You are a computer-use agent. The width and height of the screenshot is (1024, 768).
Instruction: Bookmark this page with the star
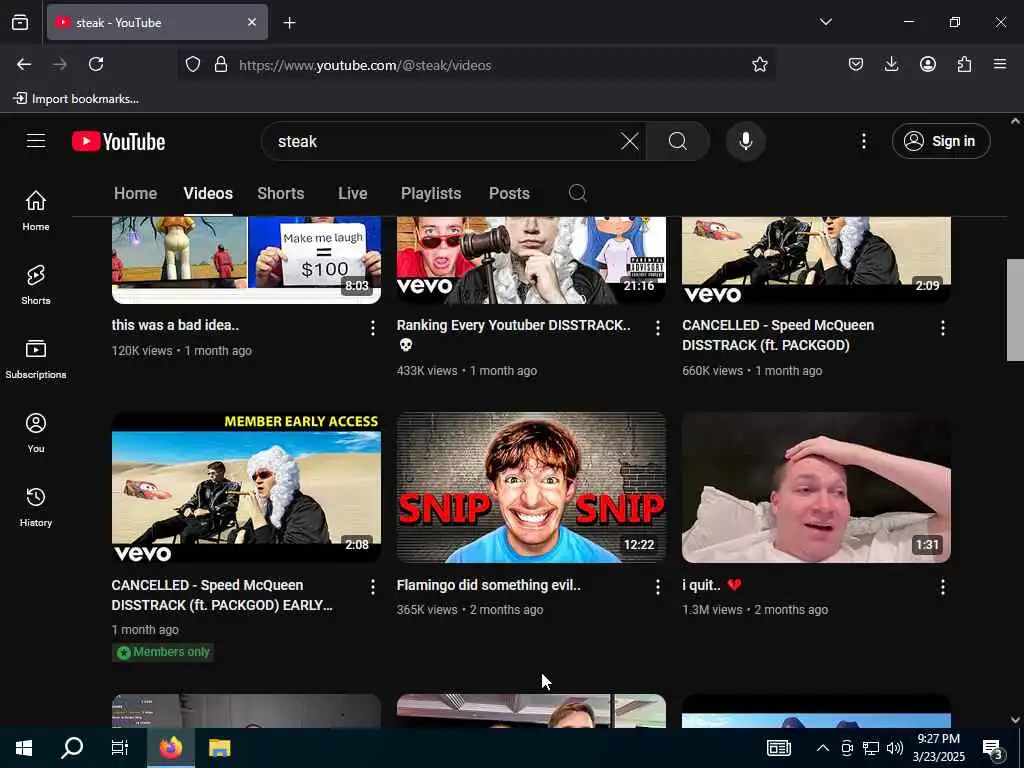(760, 64)
